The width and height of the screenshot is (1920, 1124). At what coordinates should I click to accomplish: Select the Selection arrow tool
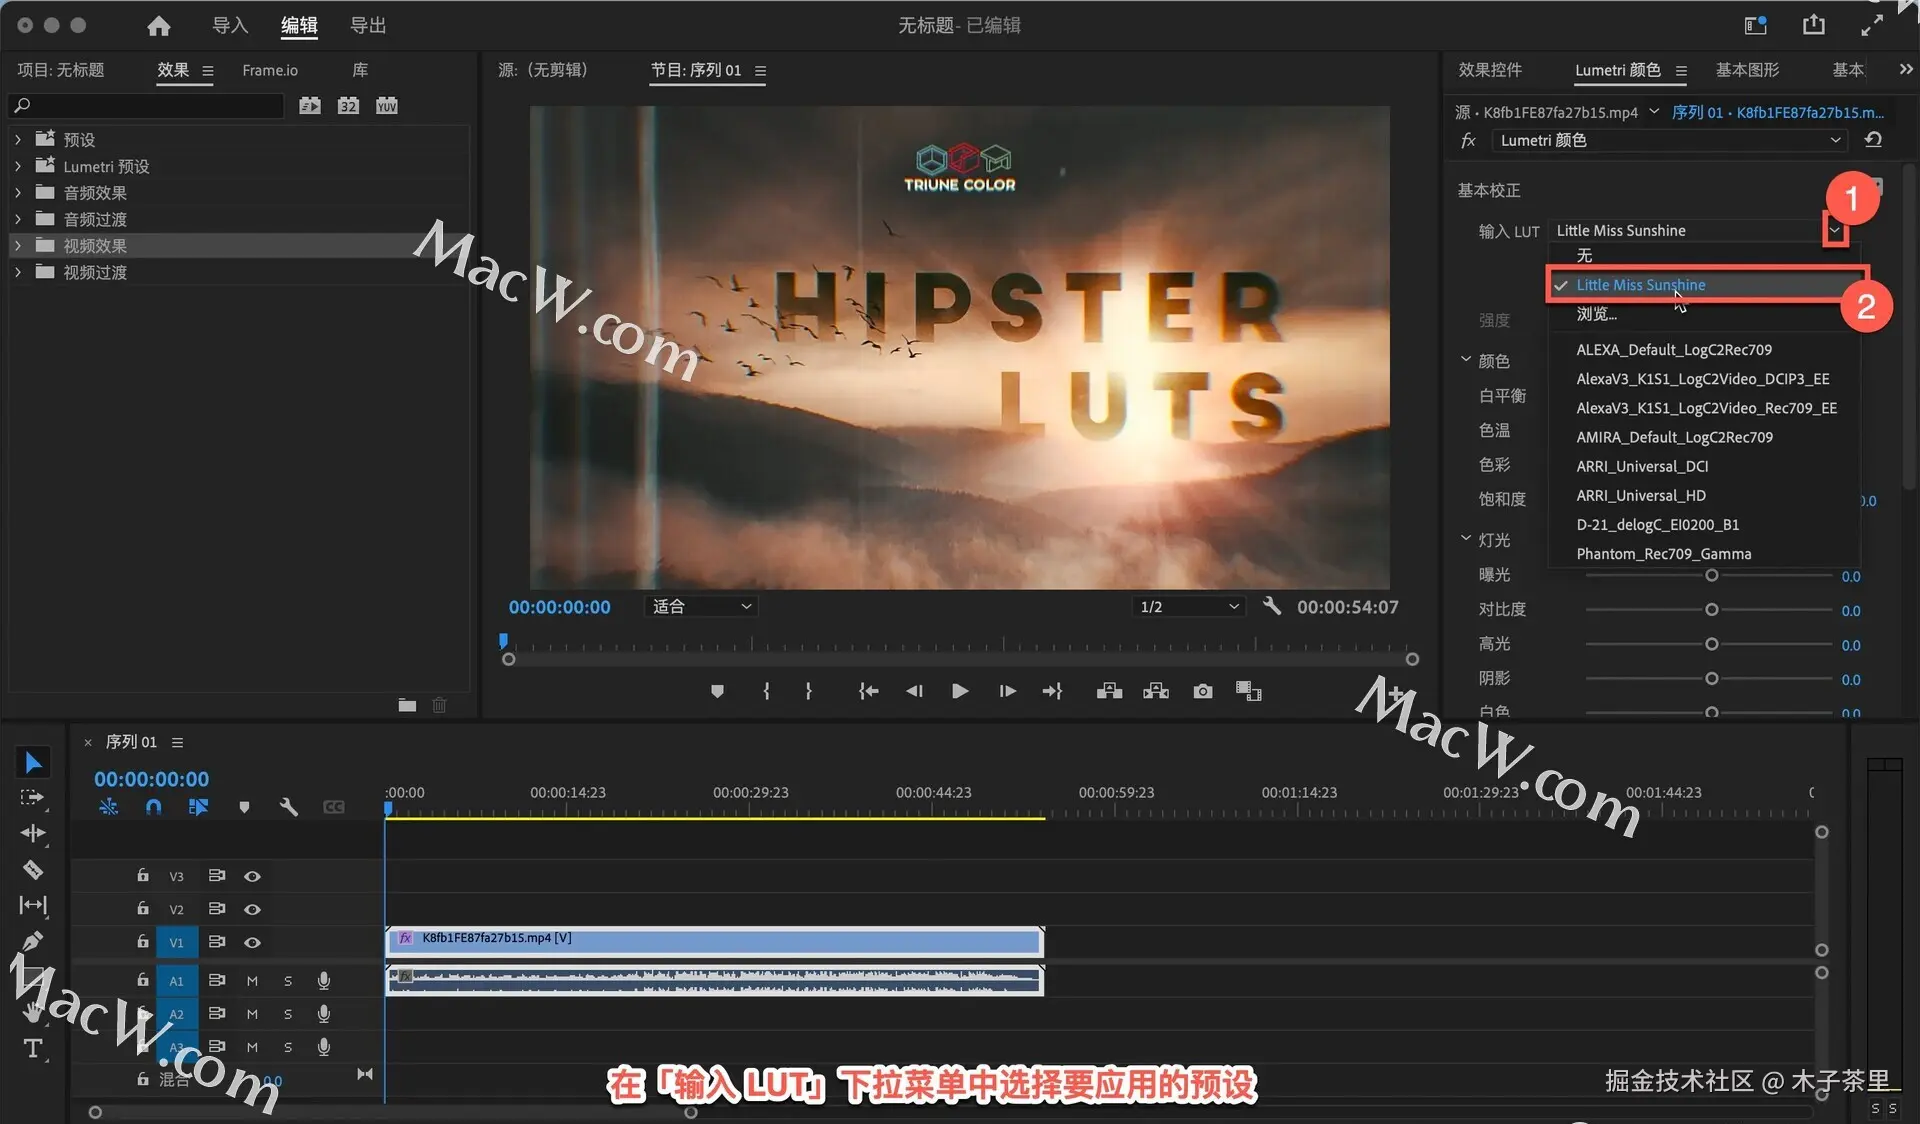[x=33, y=763]
